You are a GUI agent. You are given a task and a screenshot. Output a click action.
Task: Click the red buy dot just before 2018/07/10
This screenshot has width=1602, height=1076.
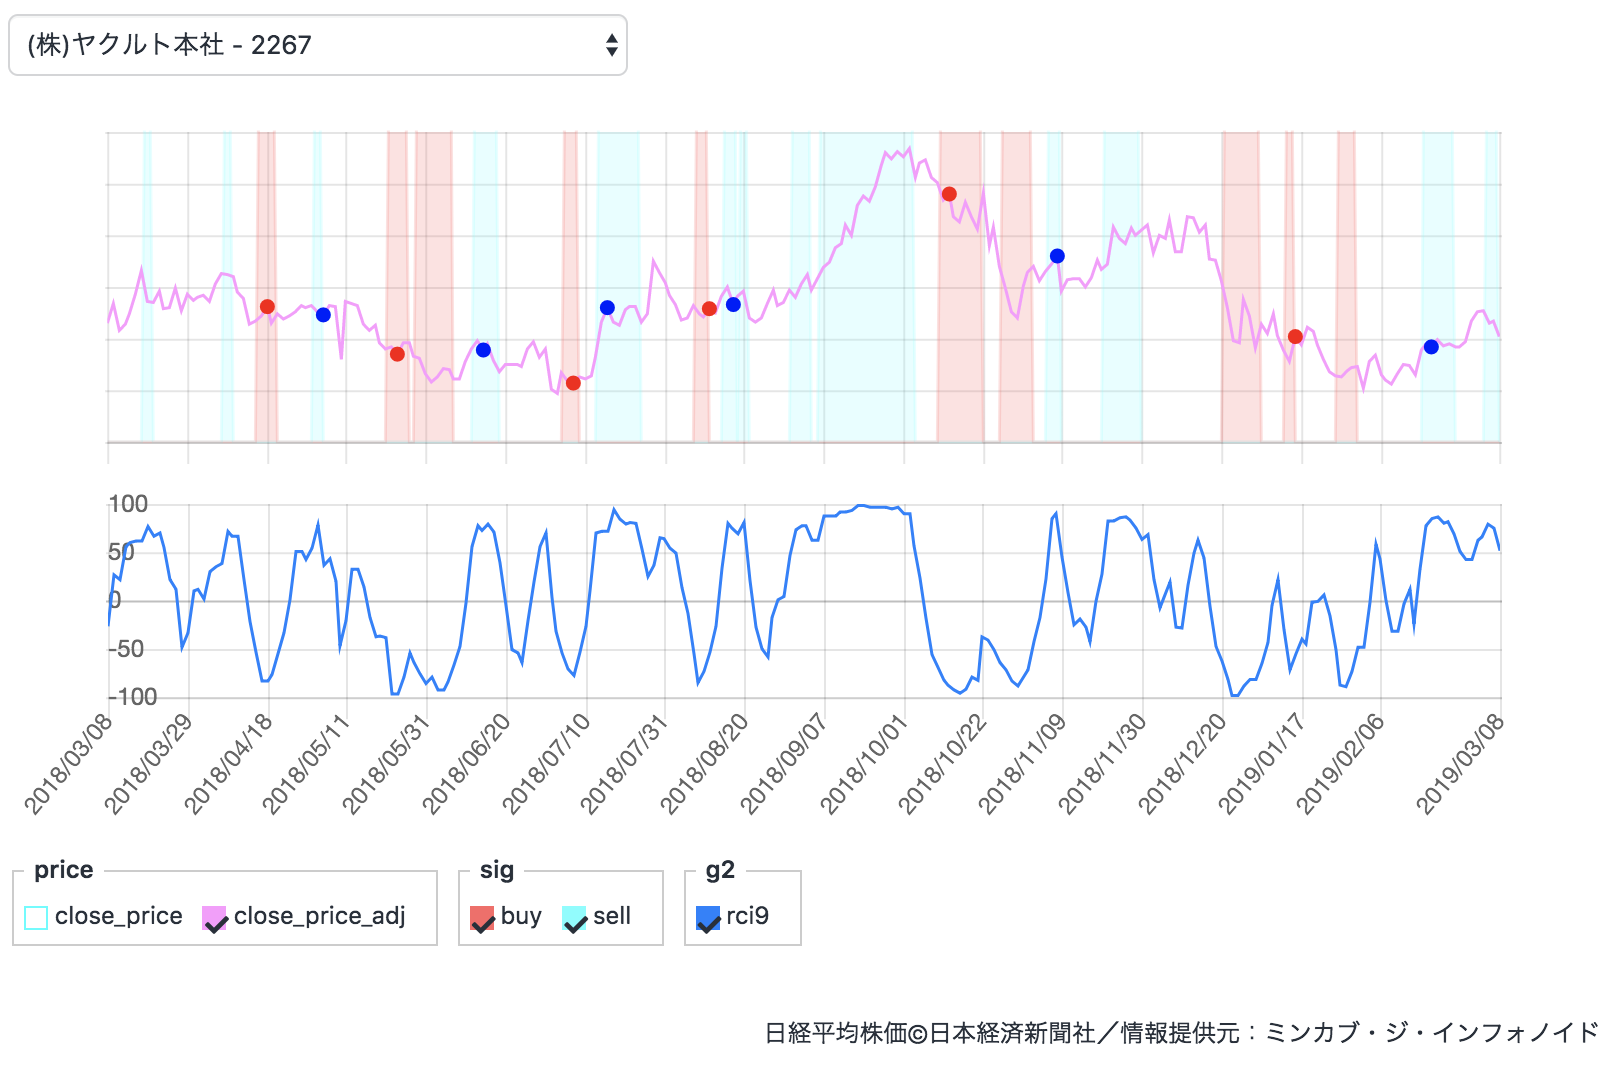tap(573, 383)
